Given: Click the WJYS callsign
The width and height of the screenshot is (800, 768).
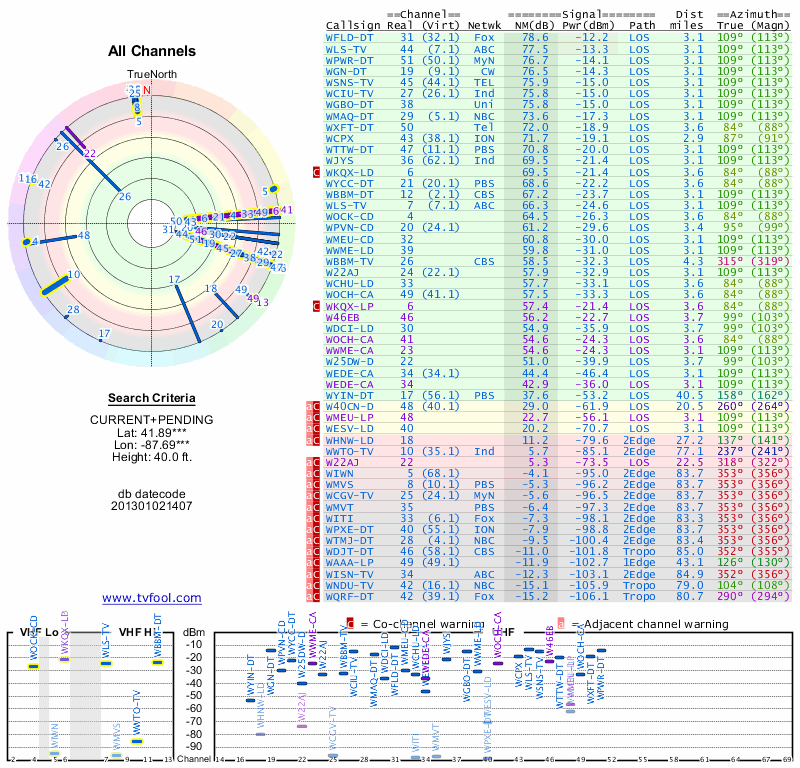Looking at the screenshot, I should 339,161.
